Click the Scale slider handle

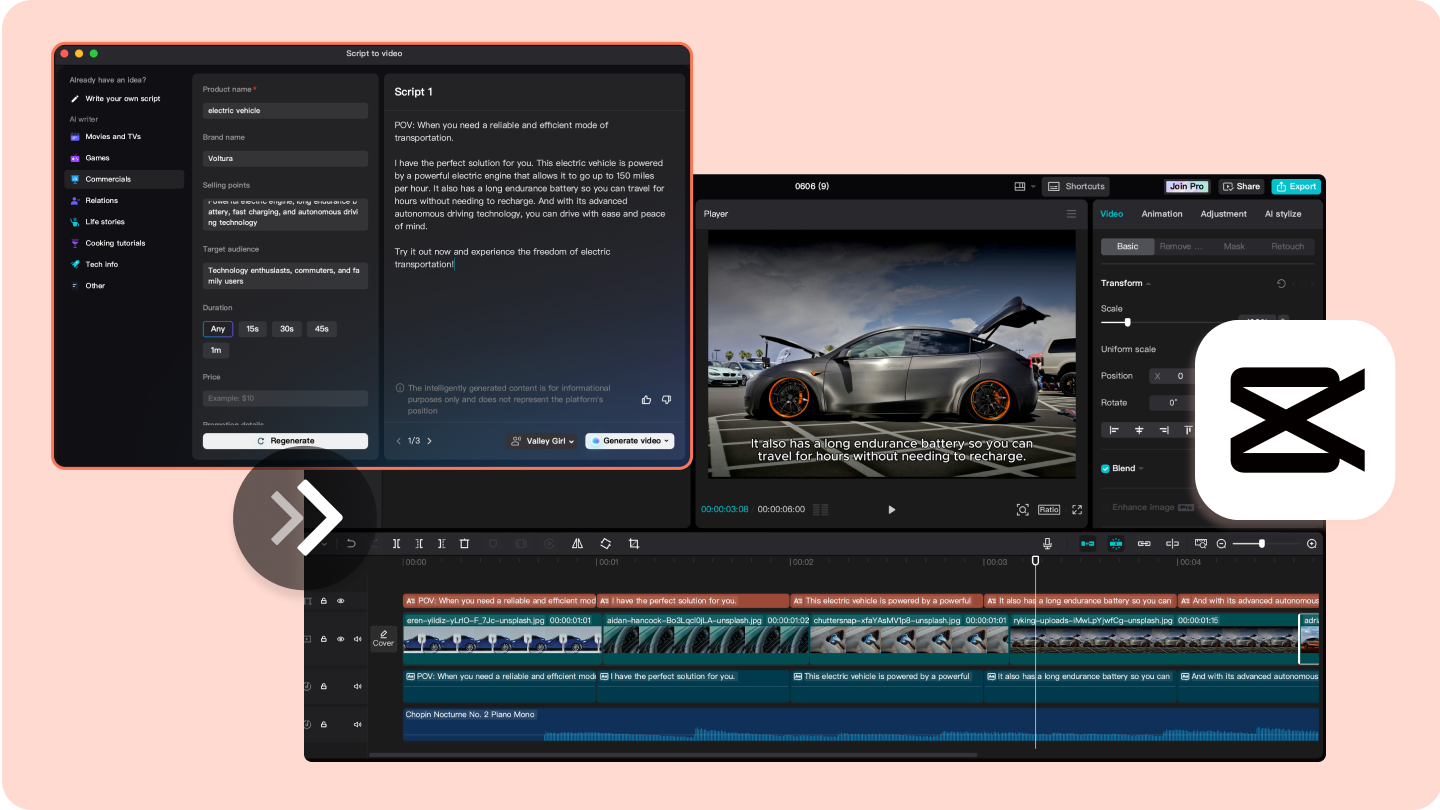(1128, 322)
